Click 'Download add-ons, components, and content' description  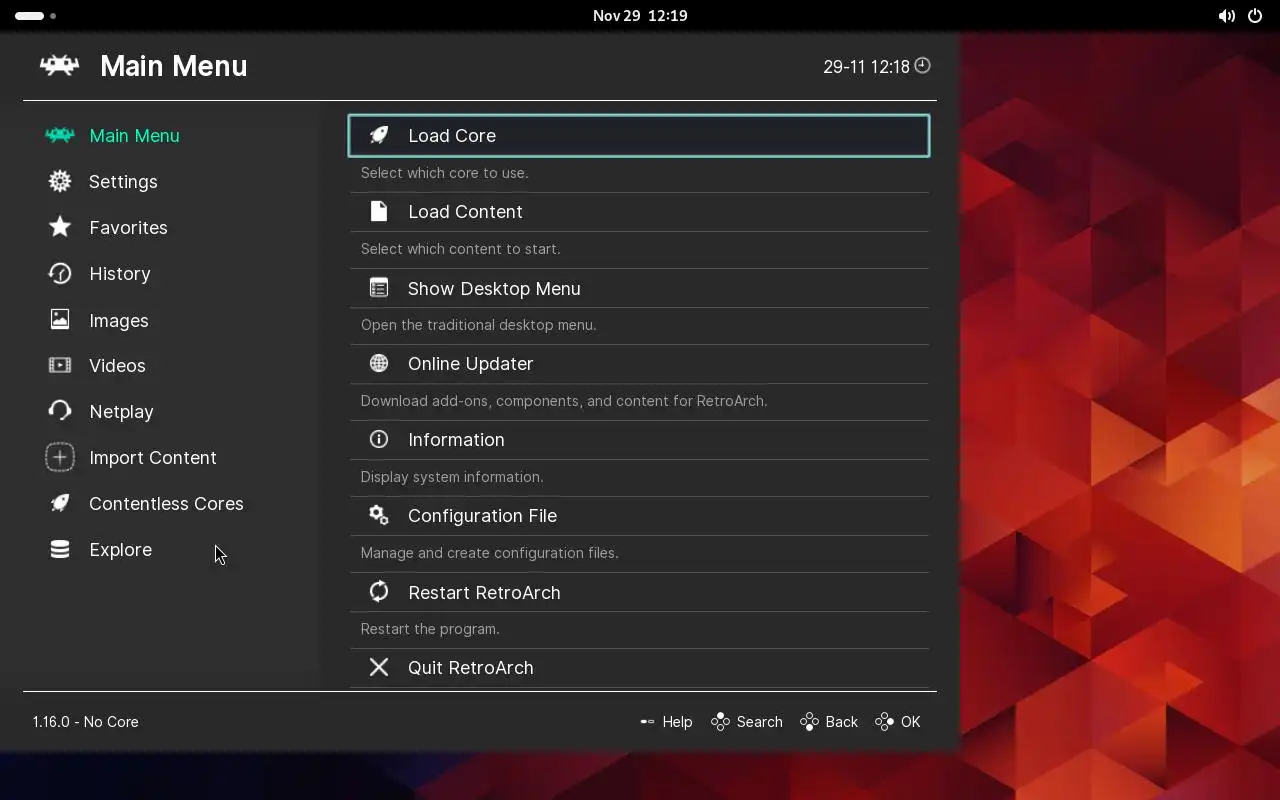[x=564, y=400]
